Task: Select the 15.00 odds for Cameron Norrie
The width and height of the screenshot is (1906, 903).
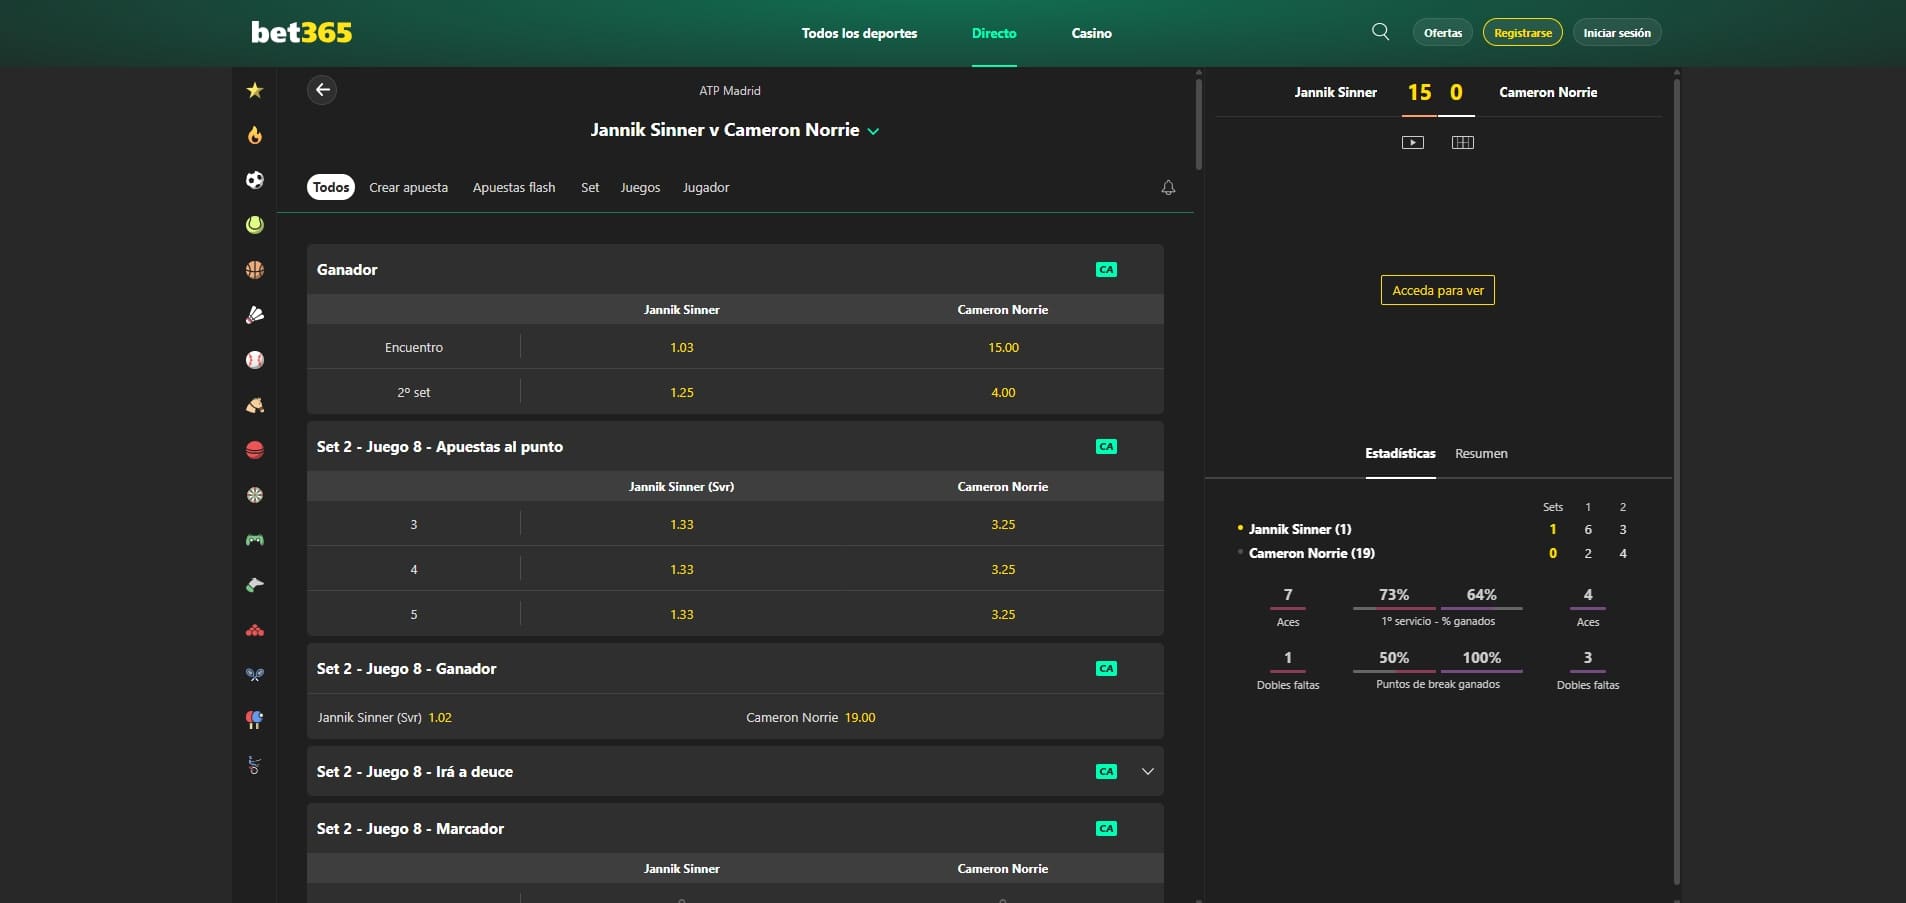Action: point(1002,347)
